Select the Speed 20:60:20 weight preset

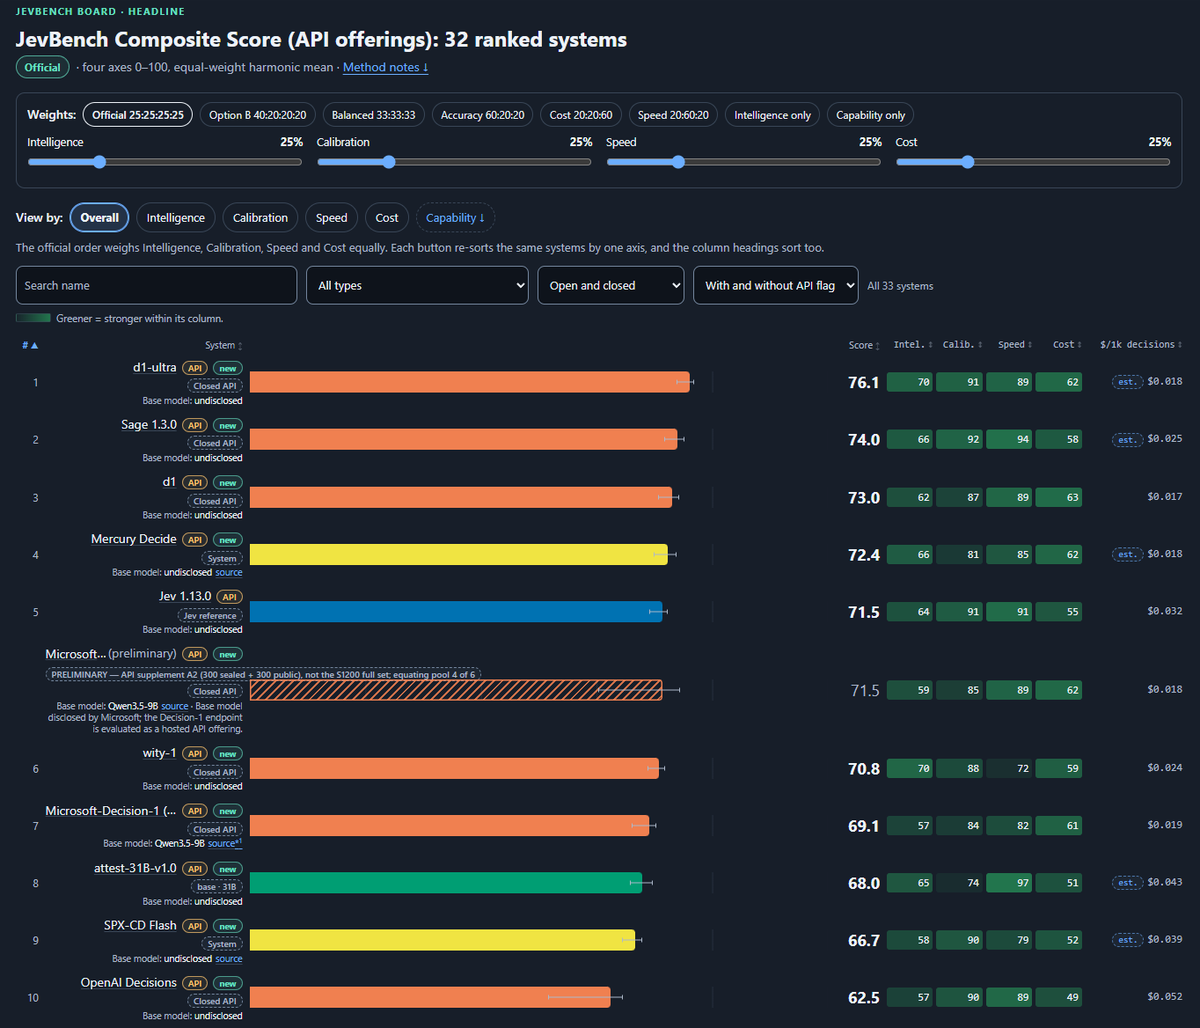pyautogui.click(x=673, y=115)
